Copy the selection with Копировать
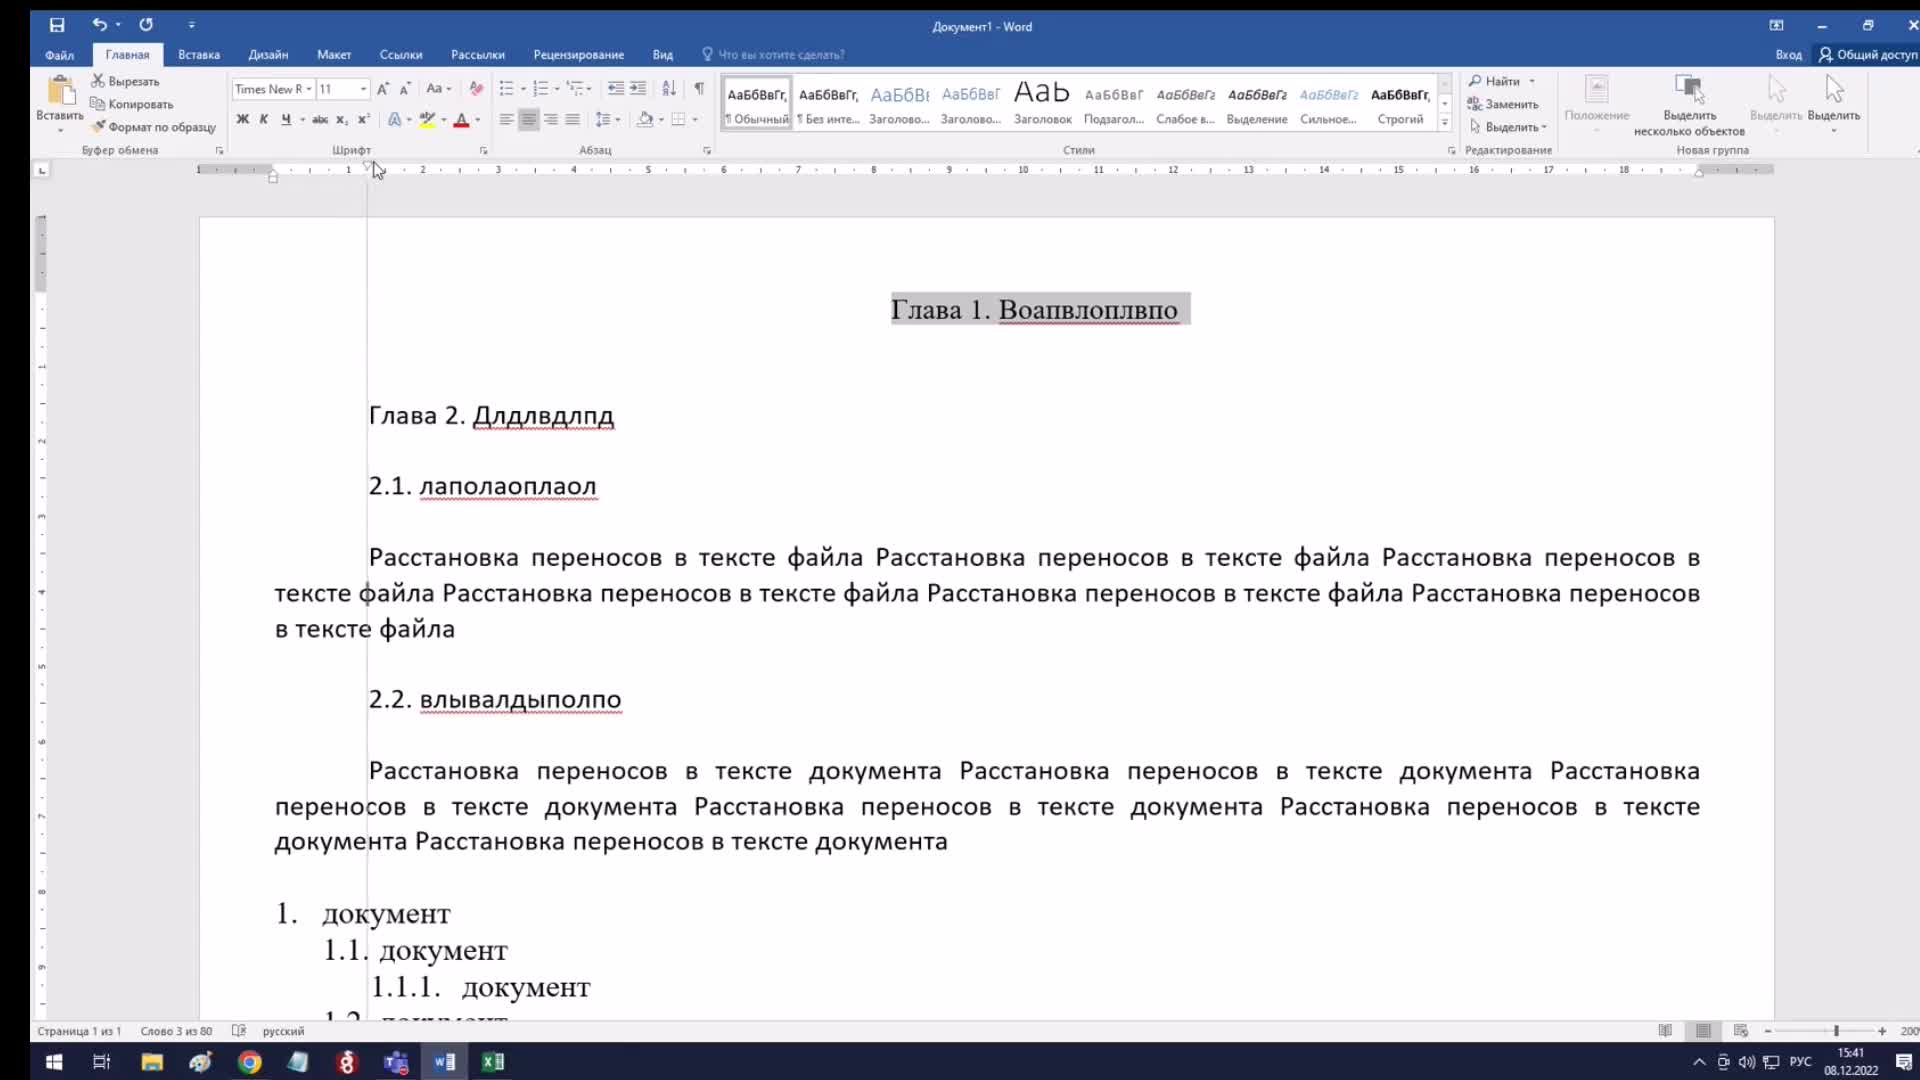Viewport: 1920px width, 1080px height. [x=131, y=104]
